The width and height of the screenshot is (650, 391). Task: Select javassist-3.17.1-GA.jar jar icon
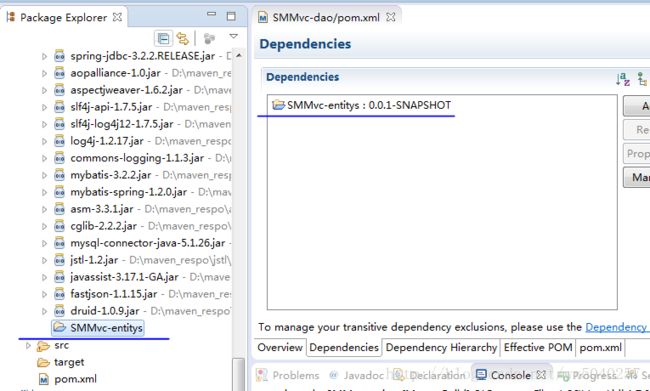point(60,277)
